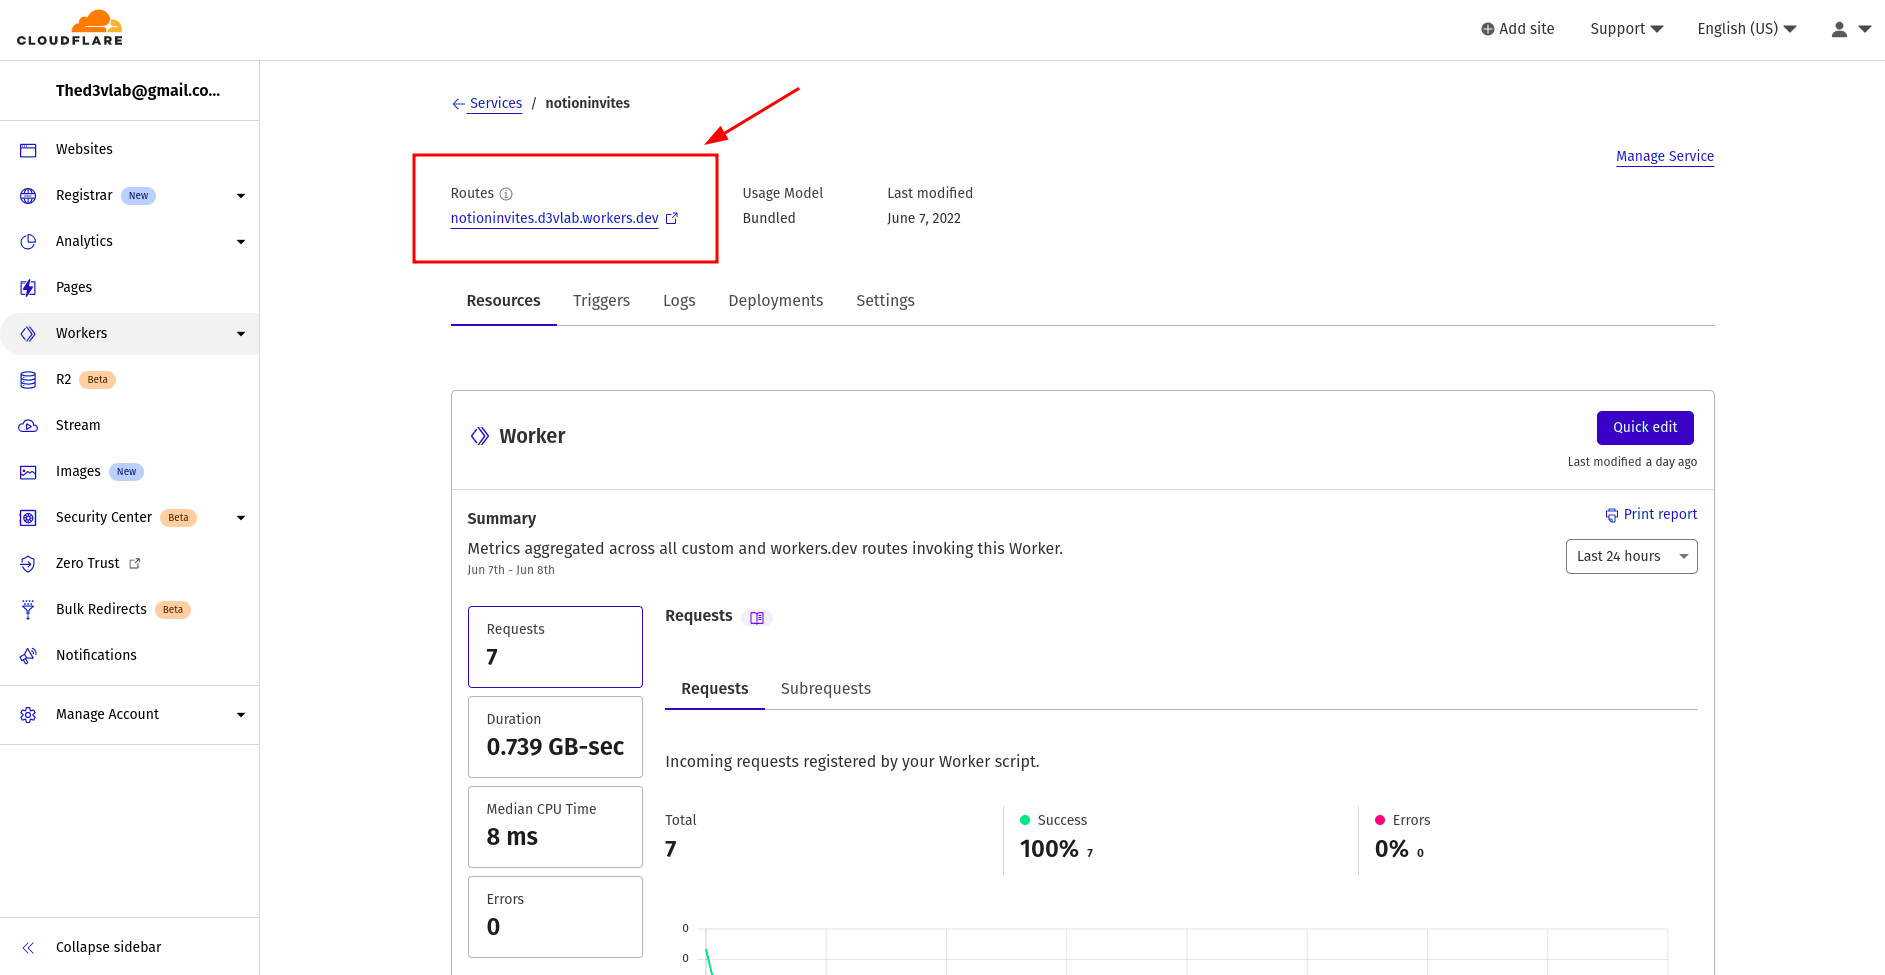Click the Quick edit button
This screenshot has width=1885, height=975.
coord(1645,428)
